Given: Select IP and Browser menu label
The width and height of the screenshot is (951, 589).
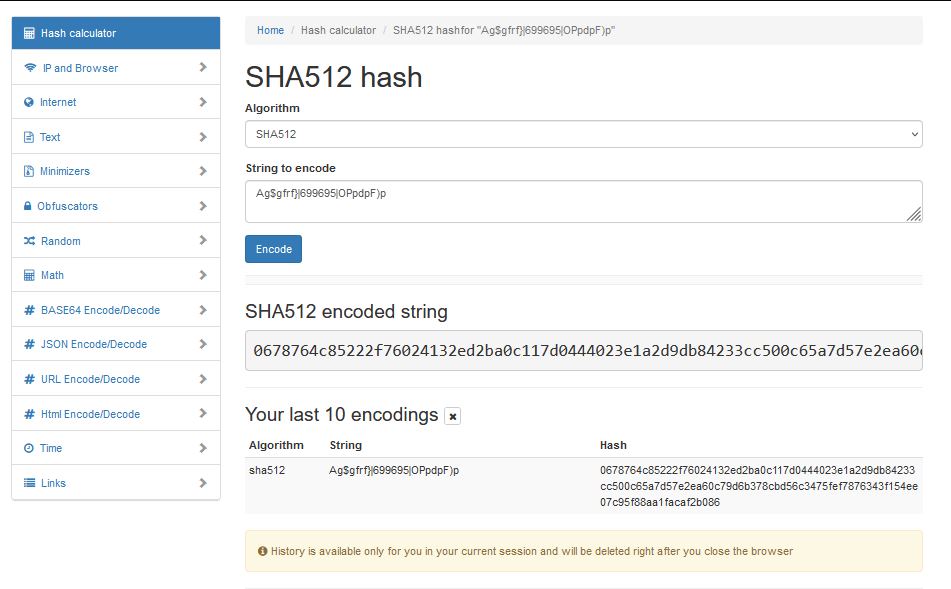Looking at the screenshot, I should (x=80, y=68).
